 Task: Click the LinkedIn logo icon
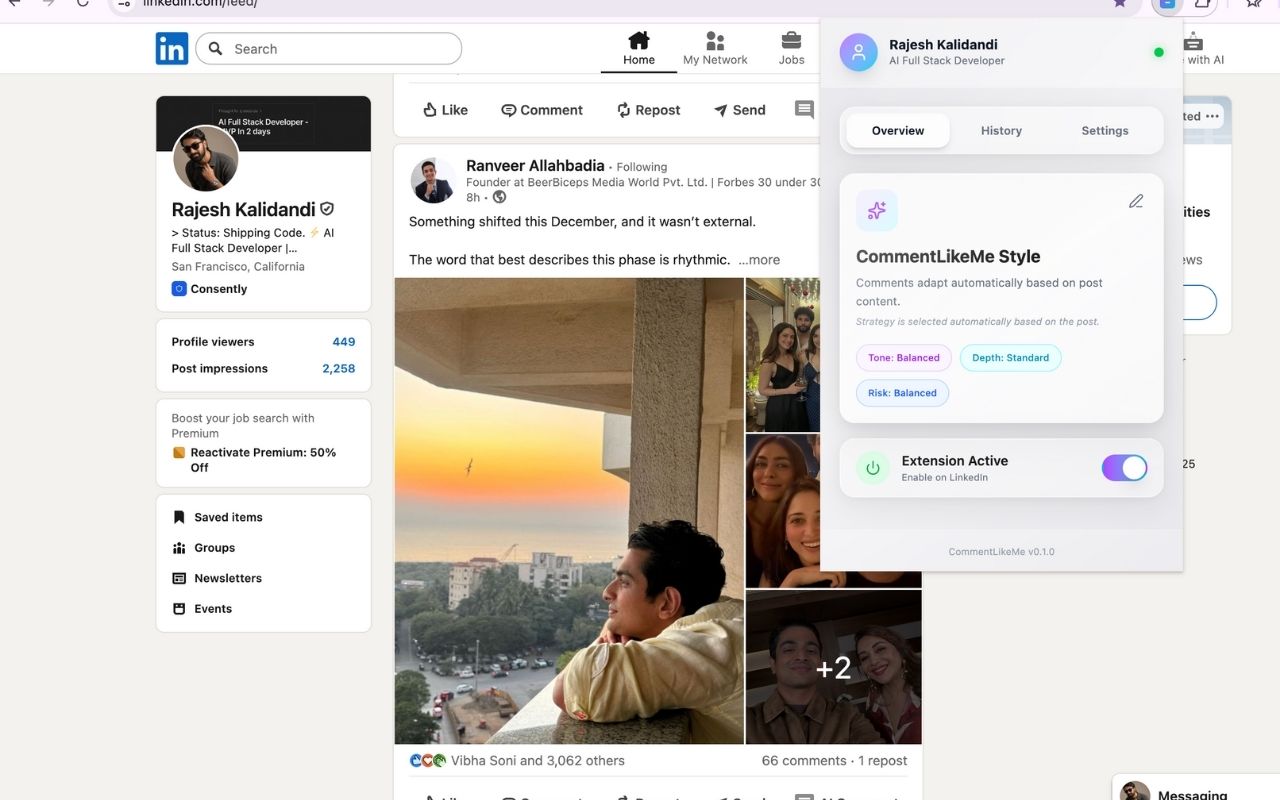pyautogui.click(x=172, y=49)
